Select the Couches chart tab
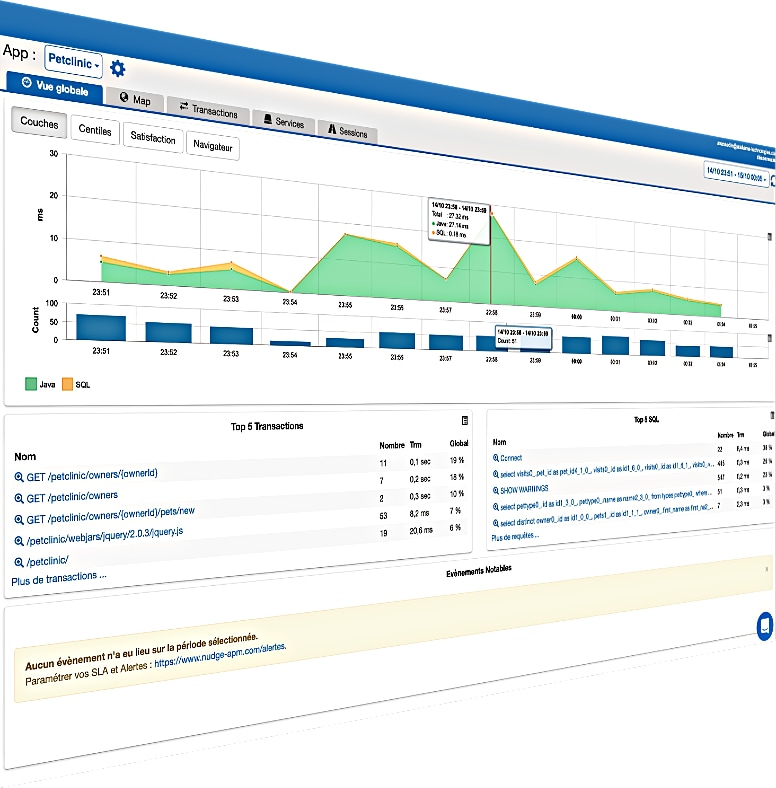776x788 pixels. (39, 122)
